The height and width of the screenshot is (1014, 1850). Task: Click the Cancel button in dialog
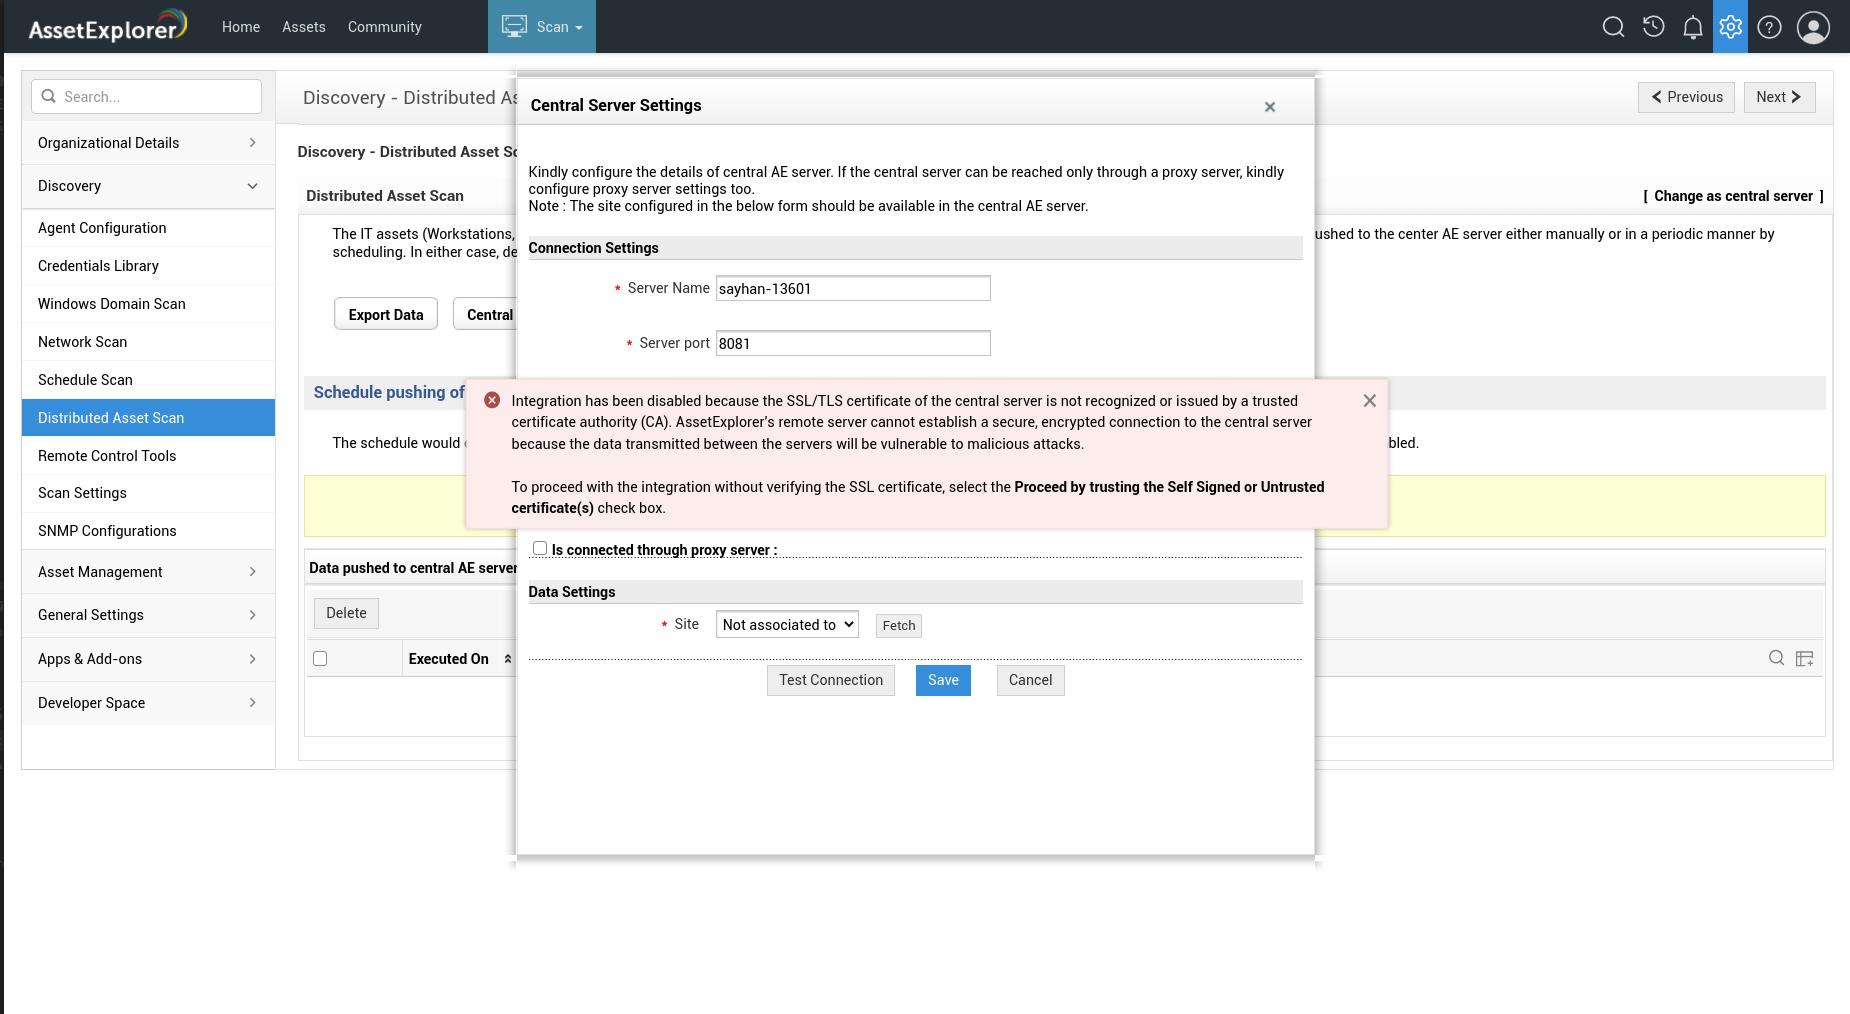(x=1030, y=680)
